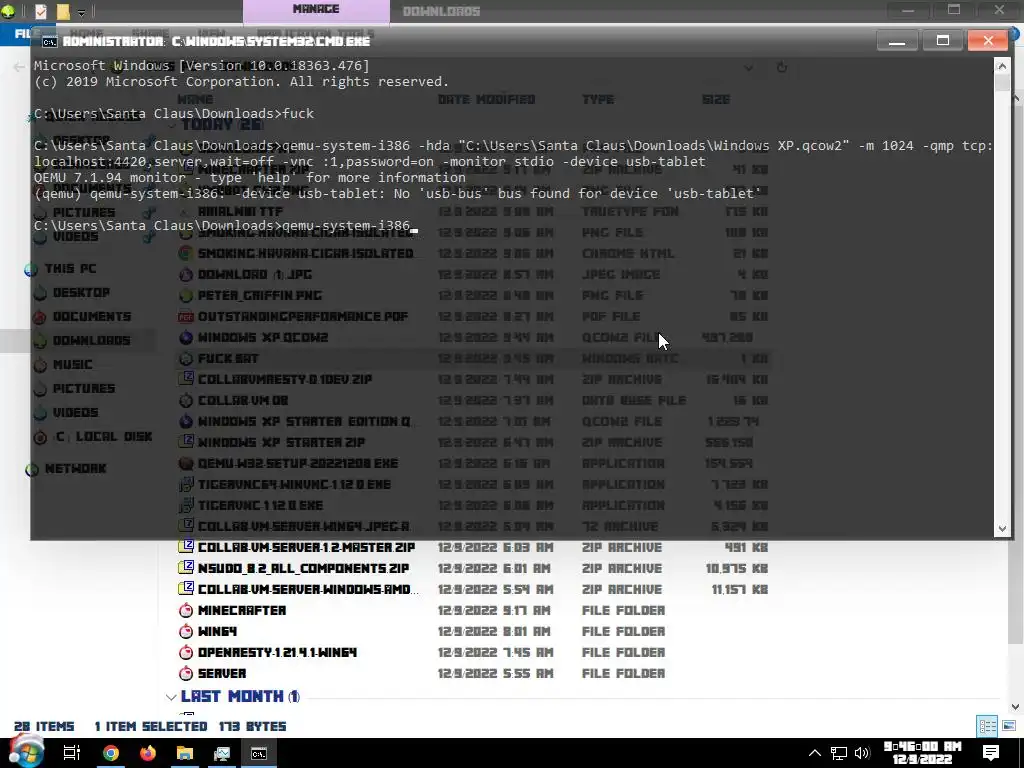
Task: Launch Firefox from the taskbar
Action: 148,753
